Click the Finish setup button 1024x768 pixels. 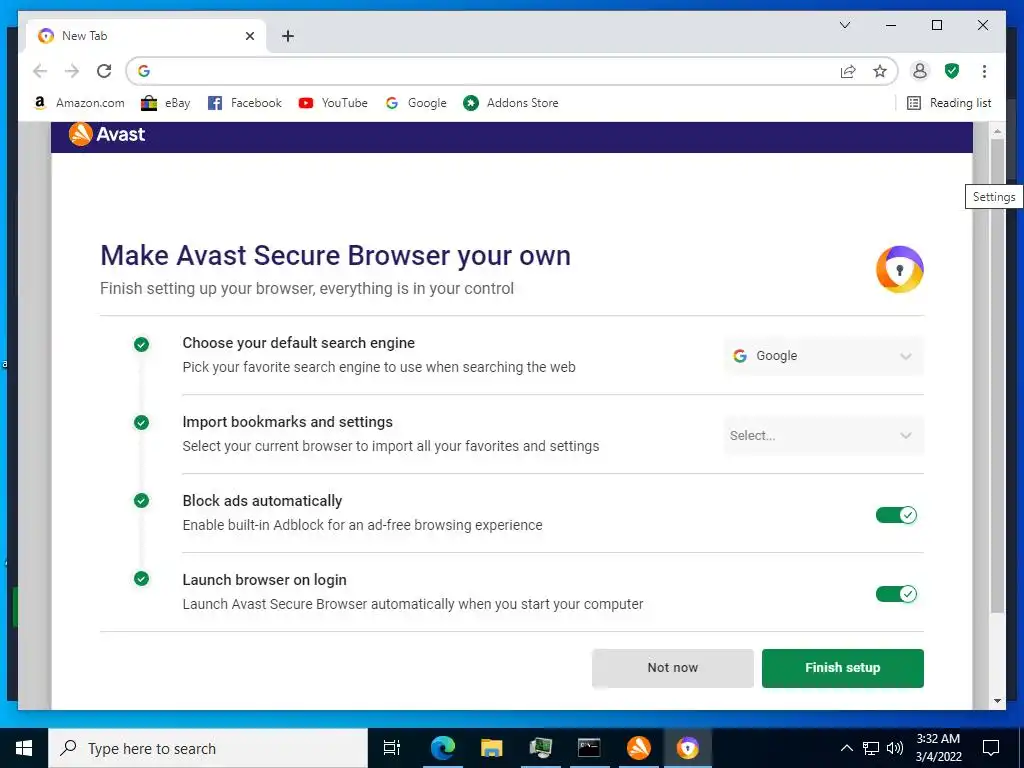842,668
